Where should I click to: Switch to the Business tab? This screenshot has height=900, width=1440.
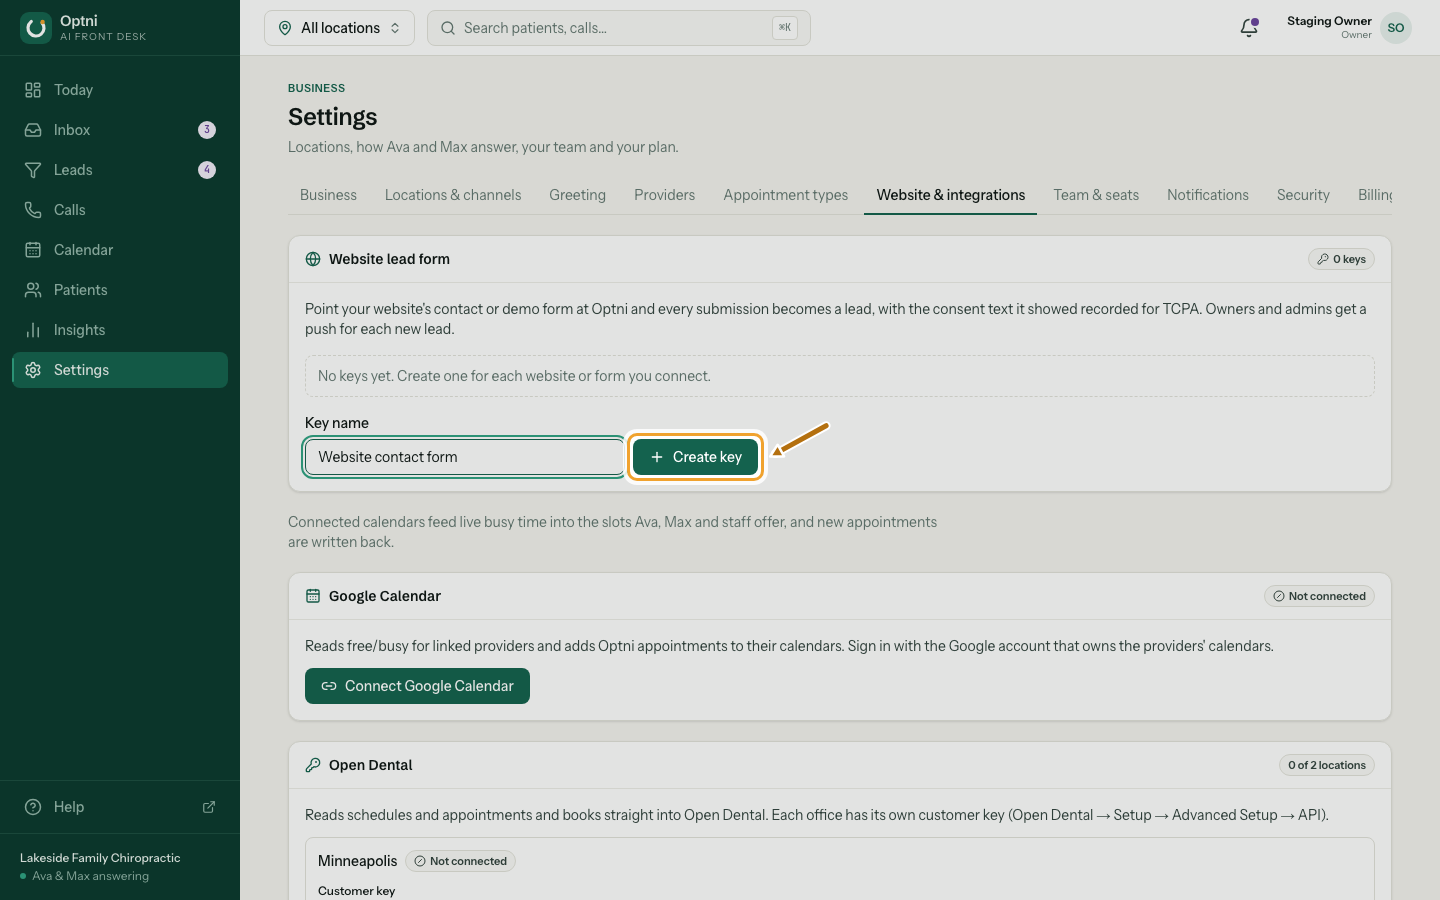point(328,195)
